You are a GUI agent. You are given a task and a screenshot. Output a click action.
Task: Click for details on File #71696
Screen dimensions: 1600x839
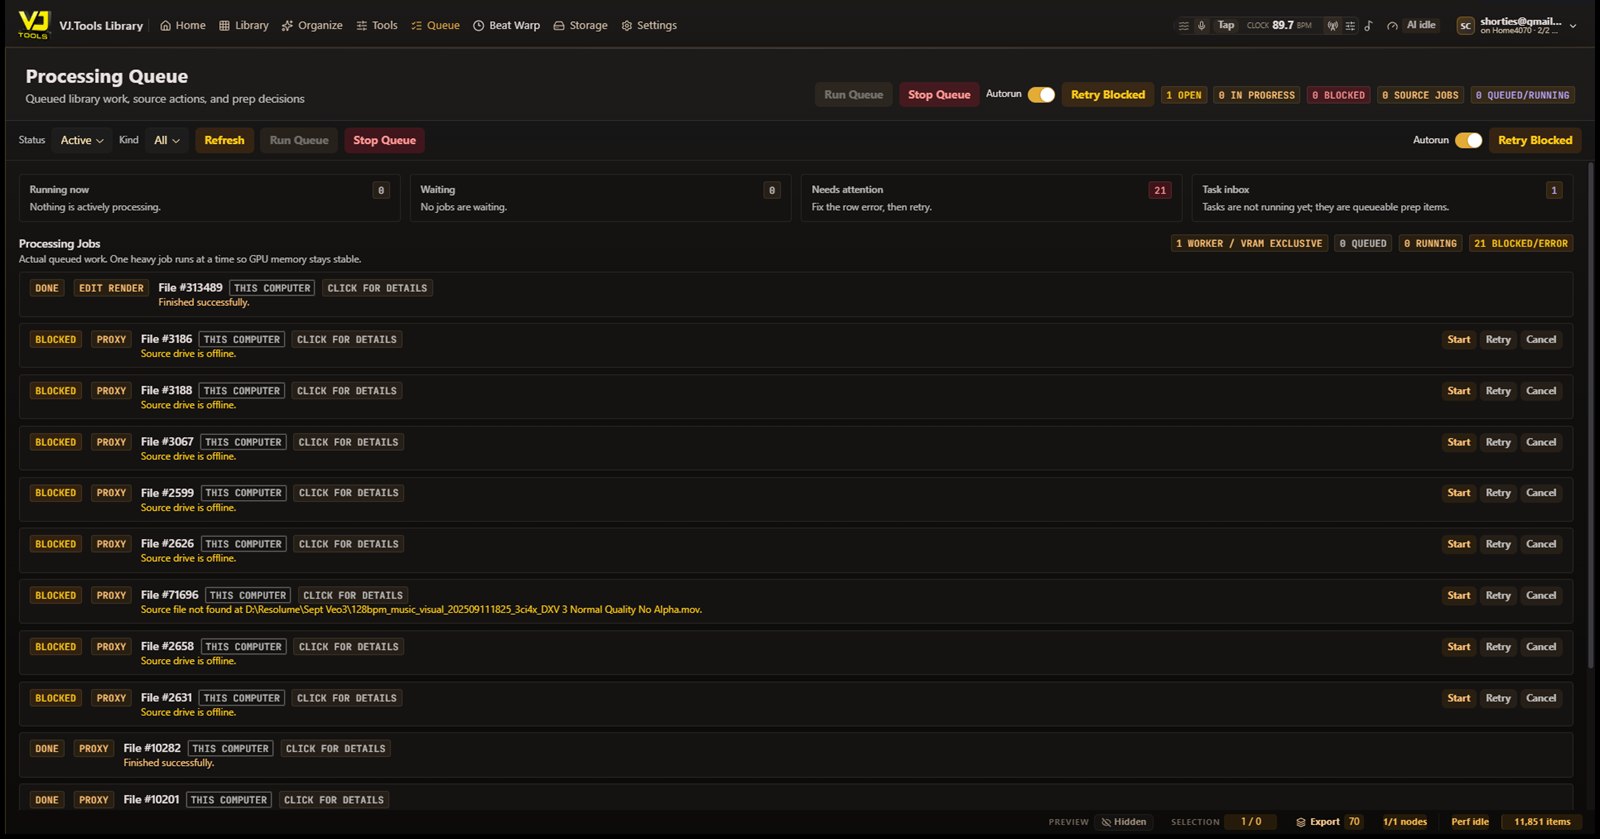[353, 596]
